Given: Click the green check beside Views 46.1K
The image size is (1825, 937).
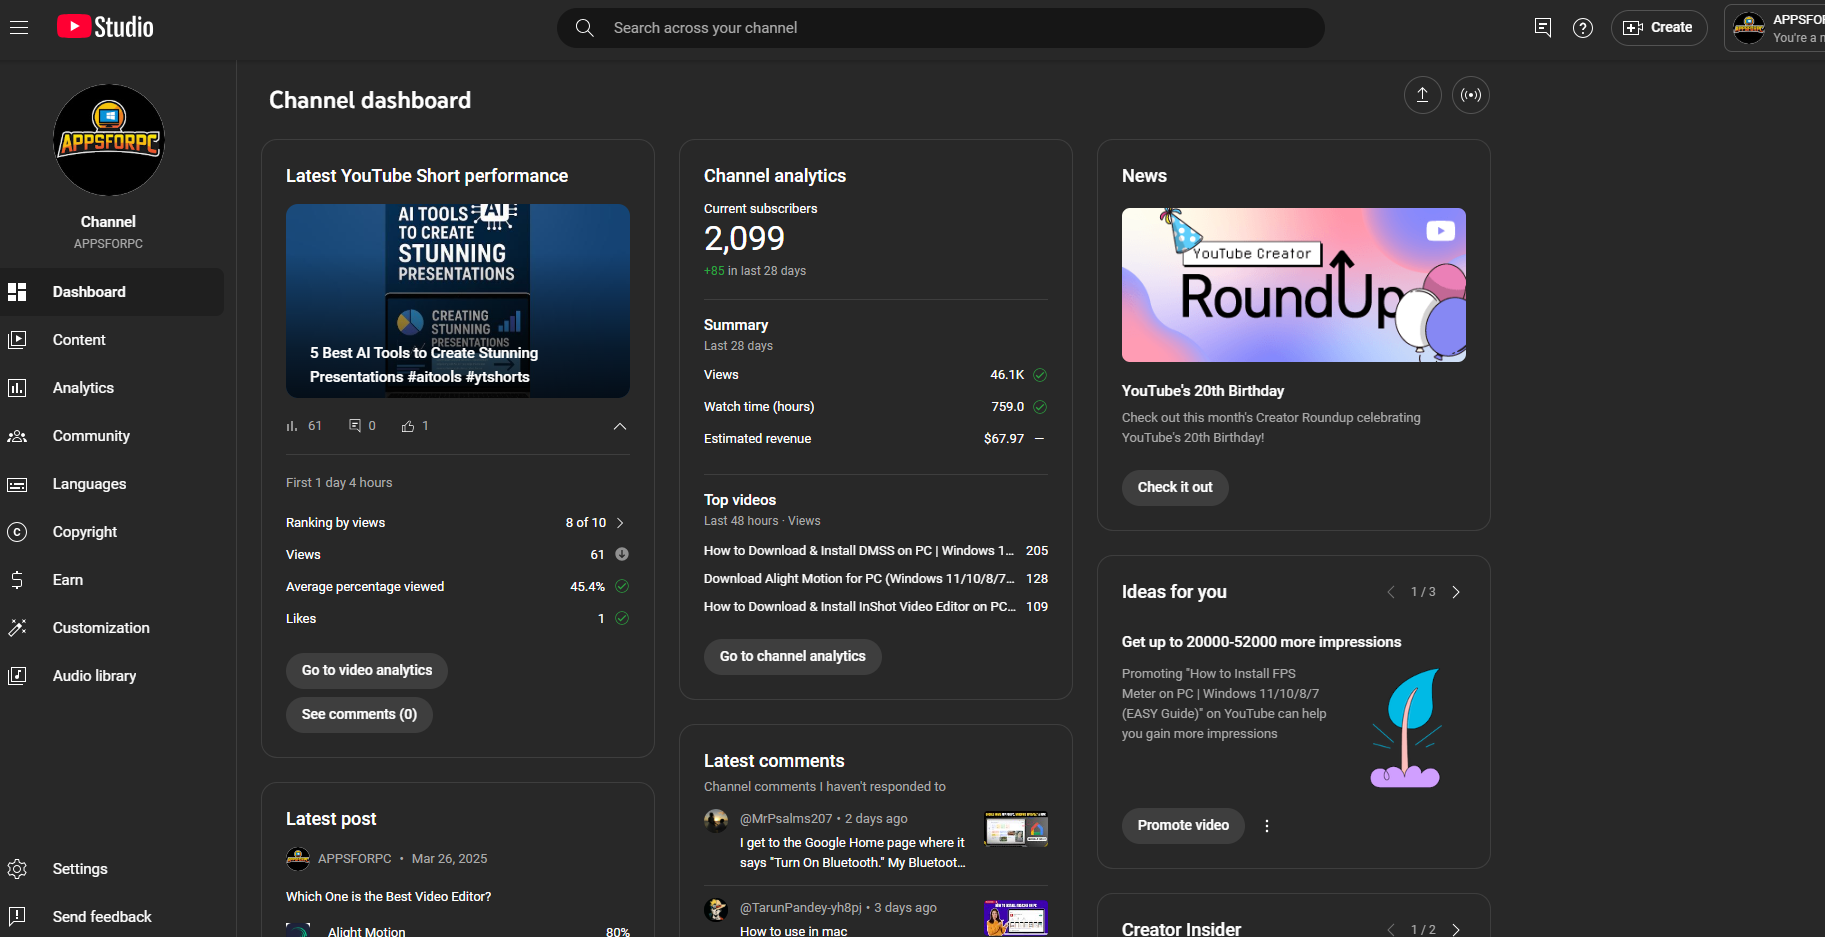Looking at the screenshot, I should [x=1040, y=375].
